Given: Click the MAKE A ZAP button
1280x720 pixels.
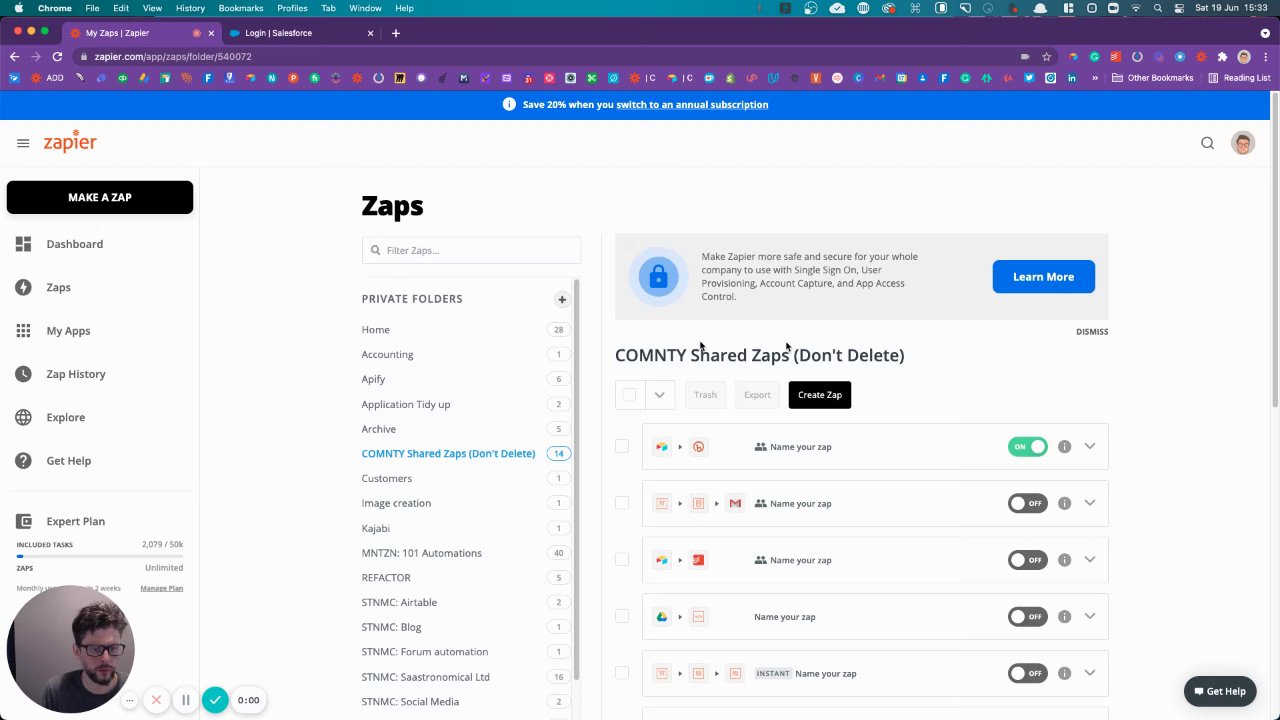Looking at the screenshot, I should click(x=100, y=197).
